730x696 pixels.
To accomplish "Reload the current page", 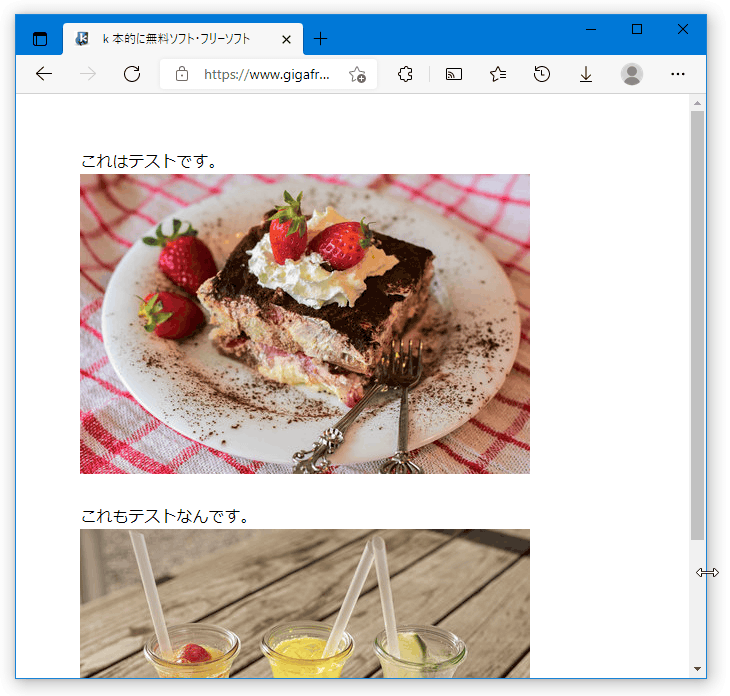I will (x=132, y=74).
